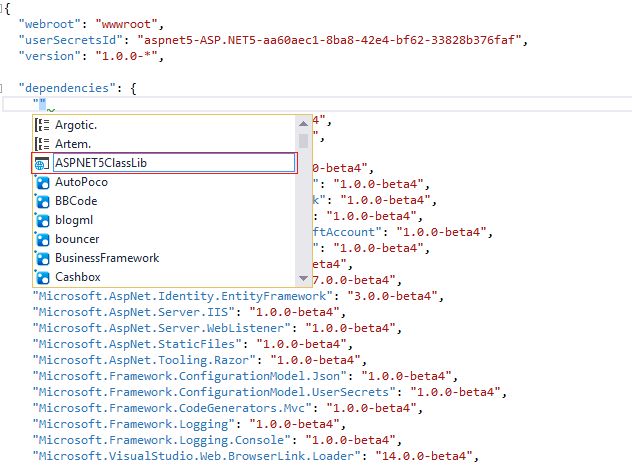Click the "dependencies" key

(x=67, y=88)
